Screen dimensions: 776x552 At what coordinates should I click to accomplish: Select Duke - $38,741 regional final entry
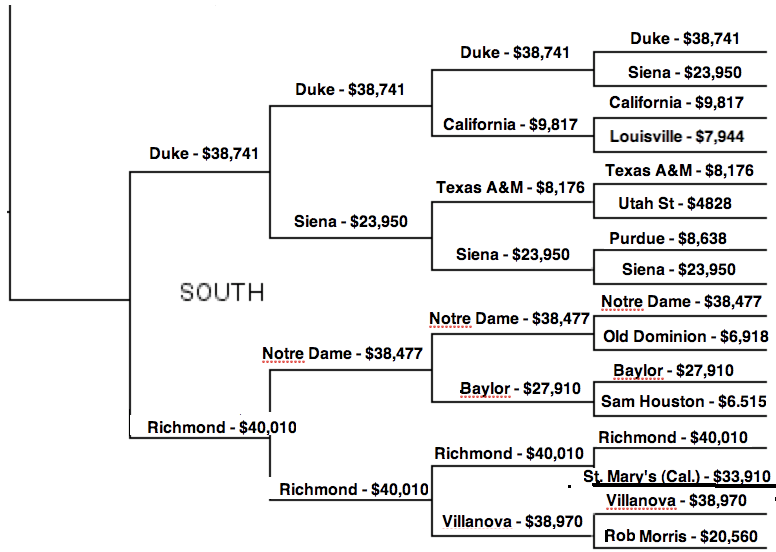click(x=204, y=153)
